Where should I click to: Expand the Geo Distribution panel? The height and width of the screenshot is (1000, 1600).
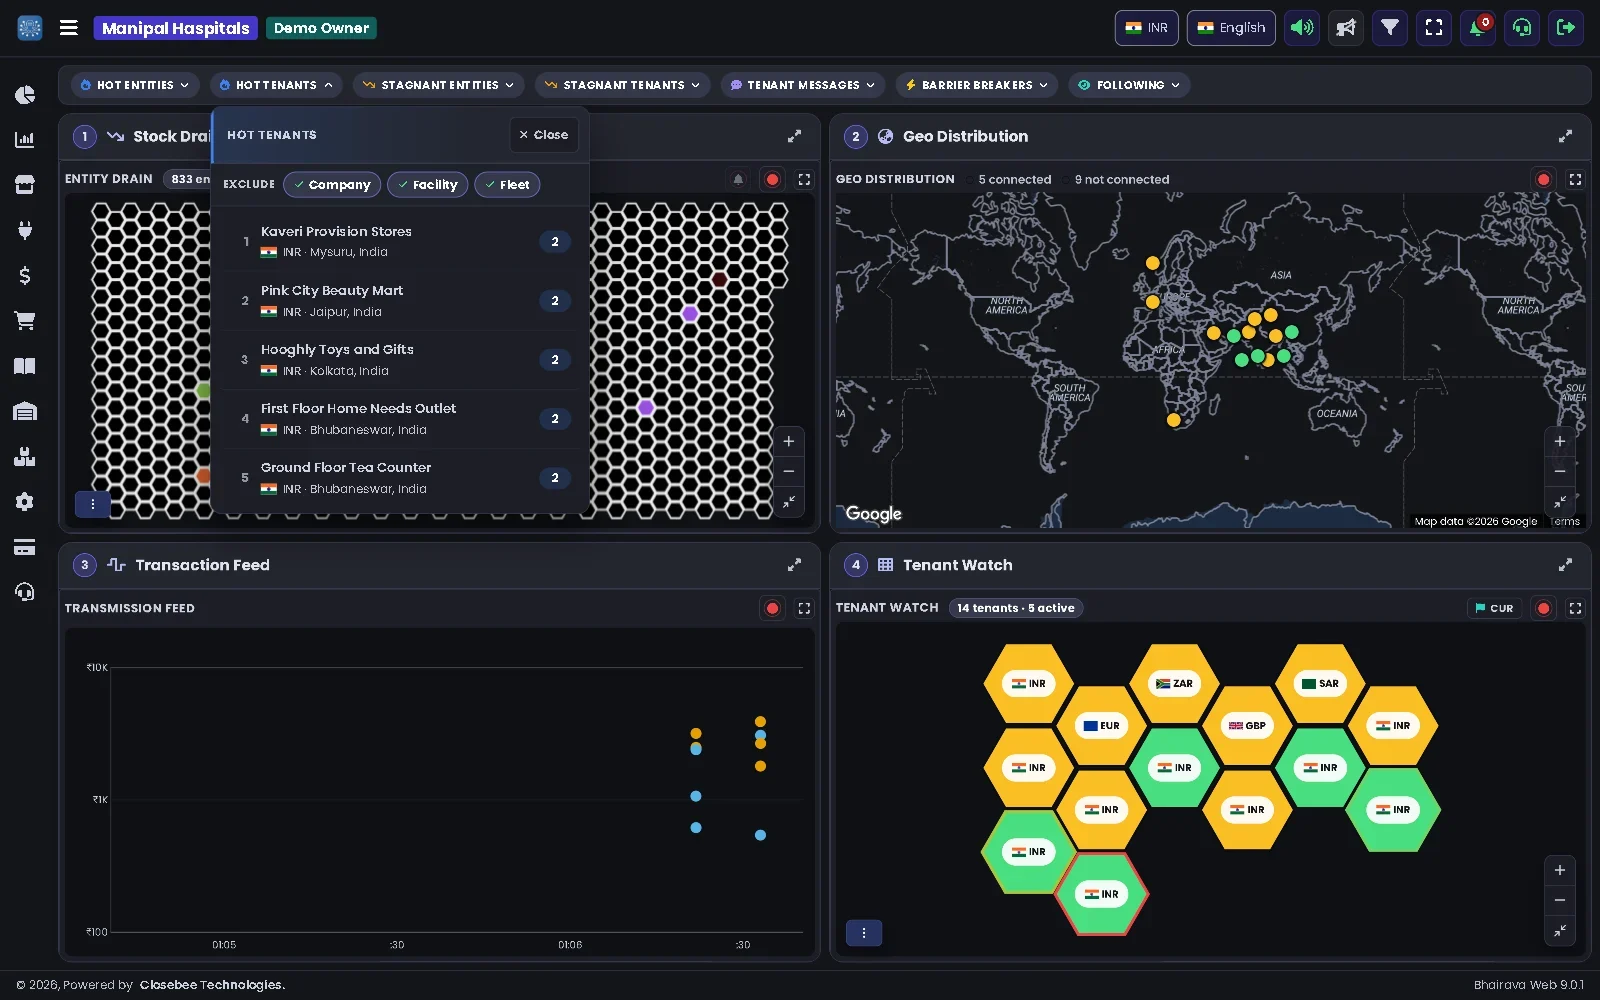click(1565, 136)
